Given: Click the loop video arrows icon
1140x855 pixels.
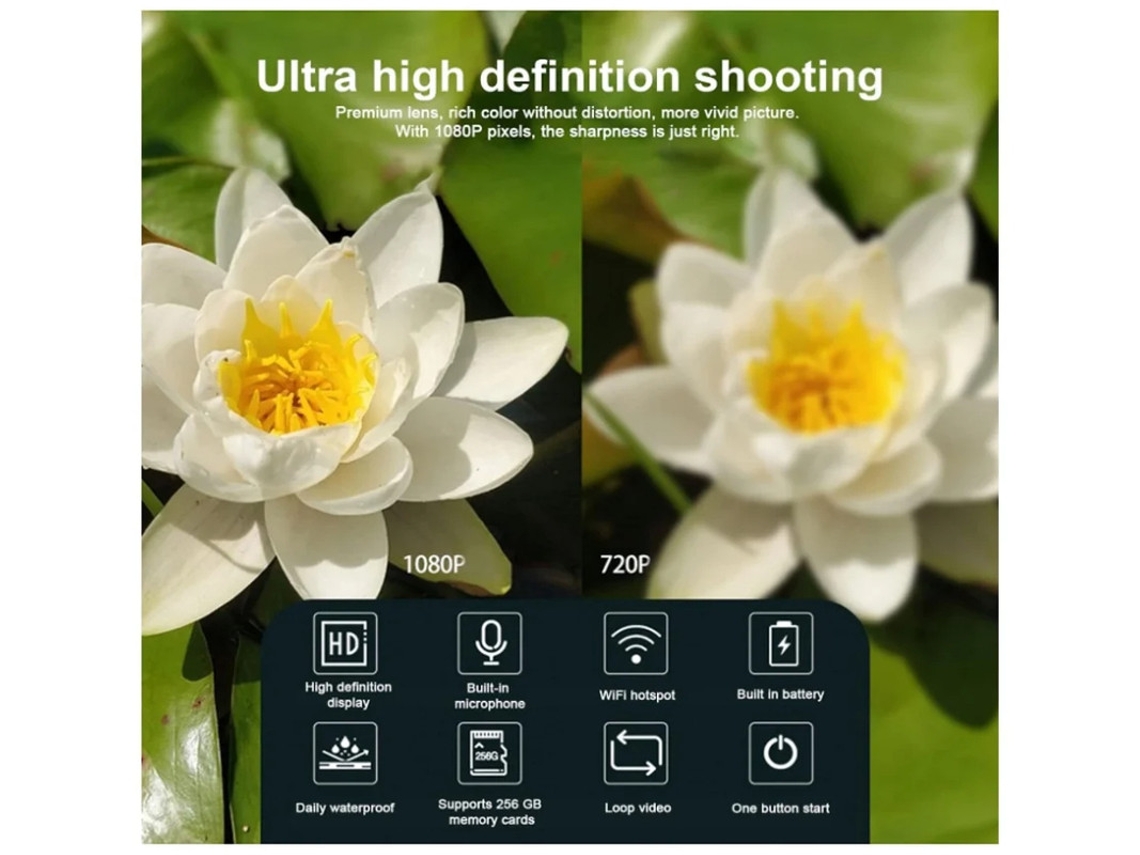Looking at the screenshot, I should tap(636, 753).
